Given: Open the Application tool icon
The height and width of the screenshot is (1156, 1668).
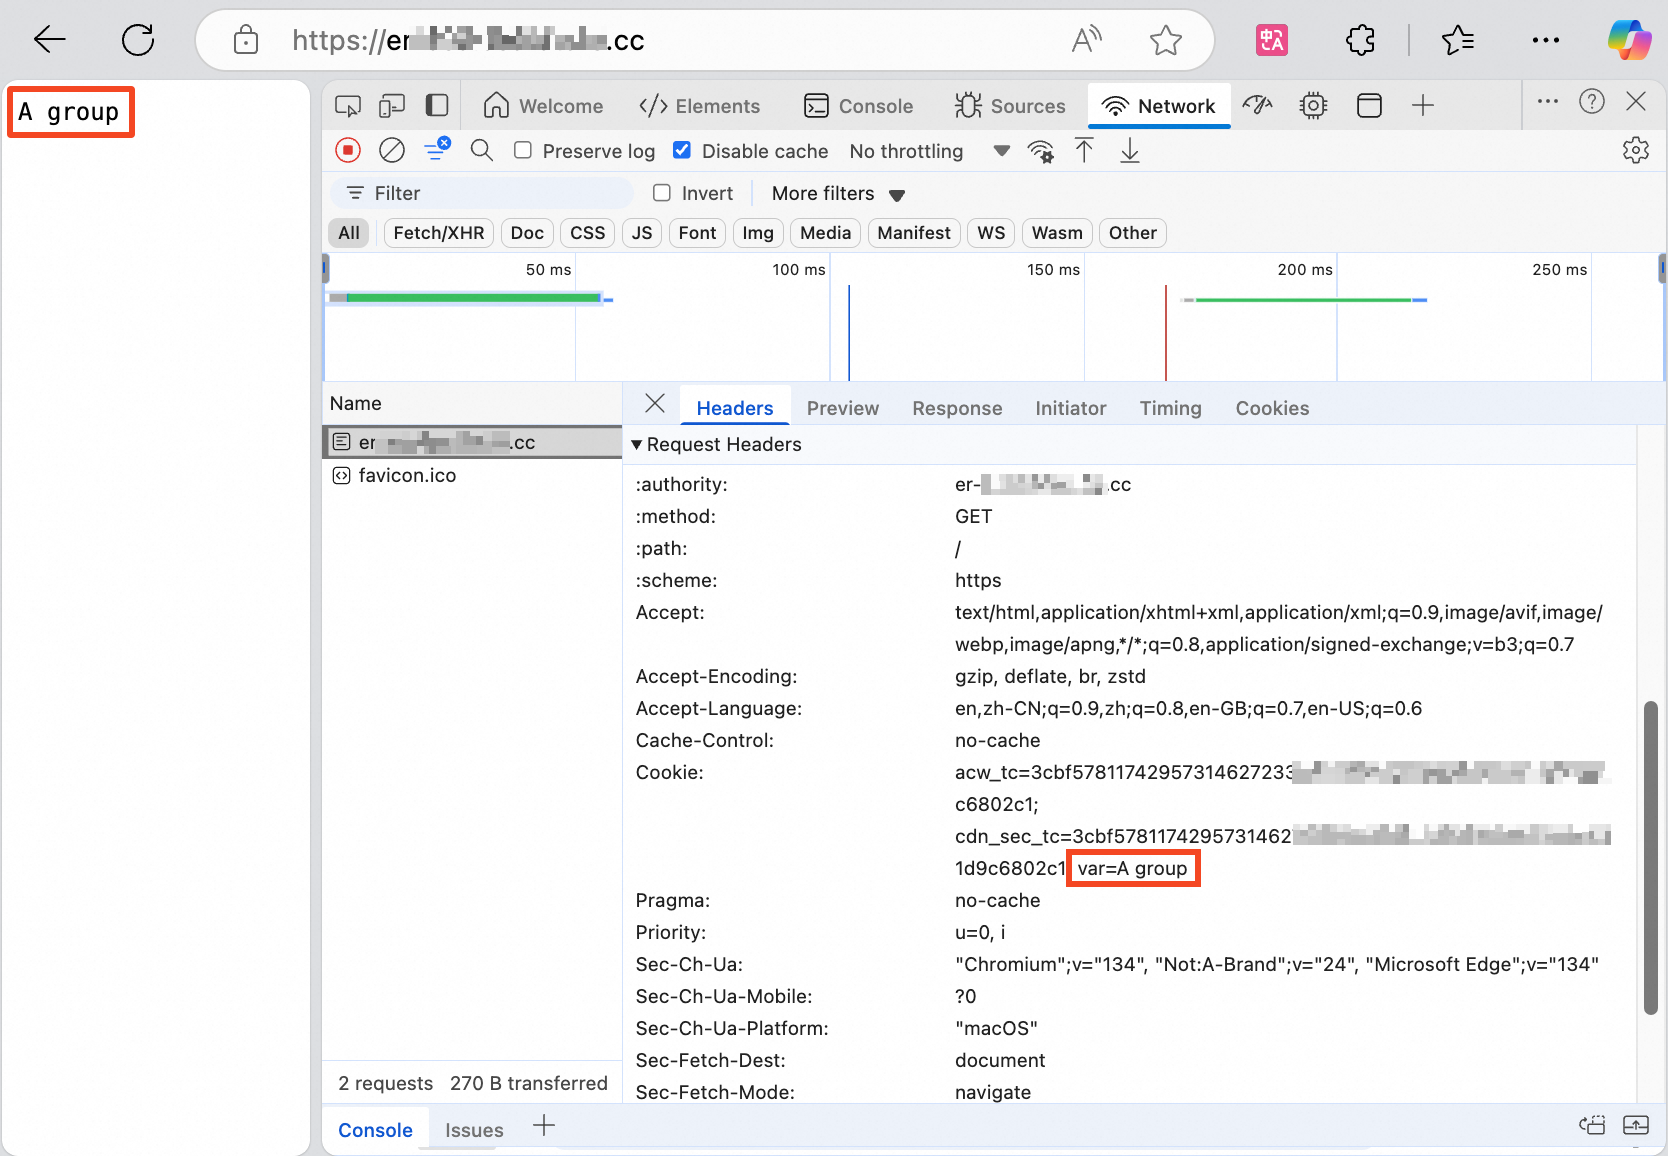Looking at the screenshot, I should (x=1369, y=106).
